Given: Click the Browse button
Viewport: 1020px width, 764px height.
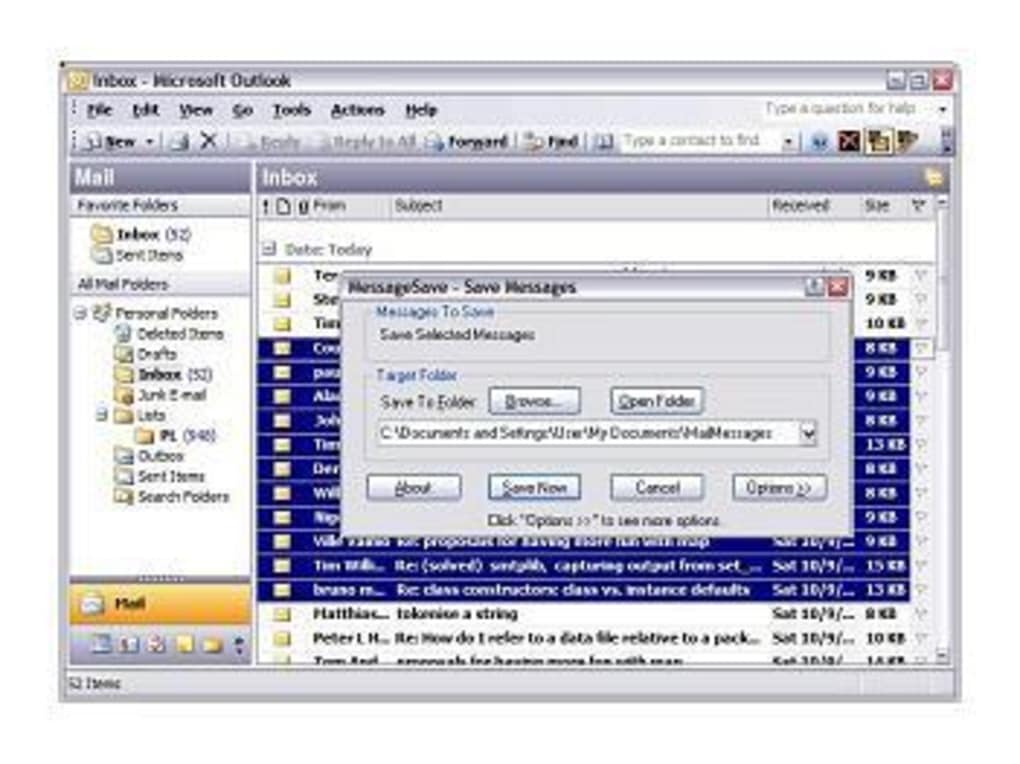Looking at the screenshot, I should pyautogui.click(x=534, y=401).
